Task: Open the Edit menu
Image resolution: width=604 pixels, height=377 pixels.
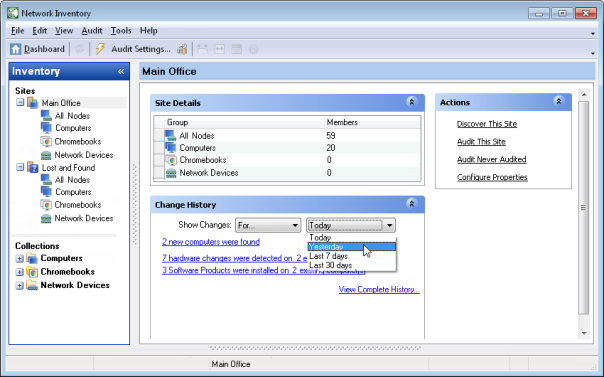Action: pos(39,30)
